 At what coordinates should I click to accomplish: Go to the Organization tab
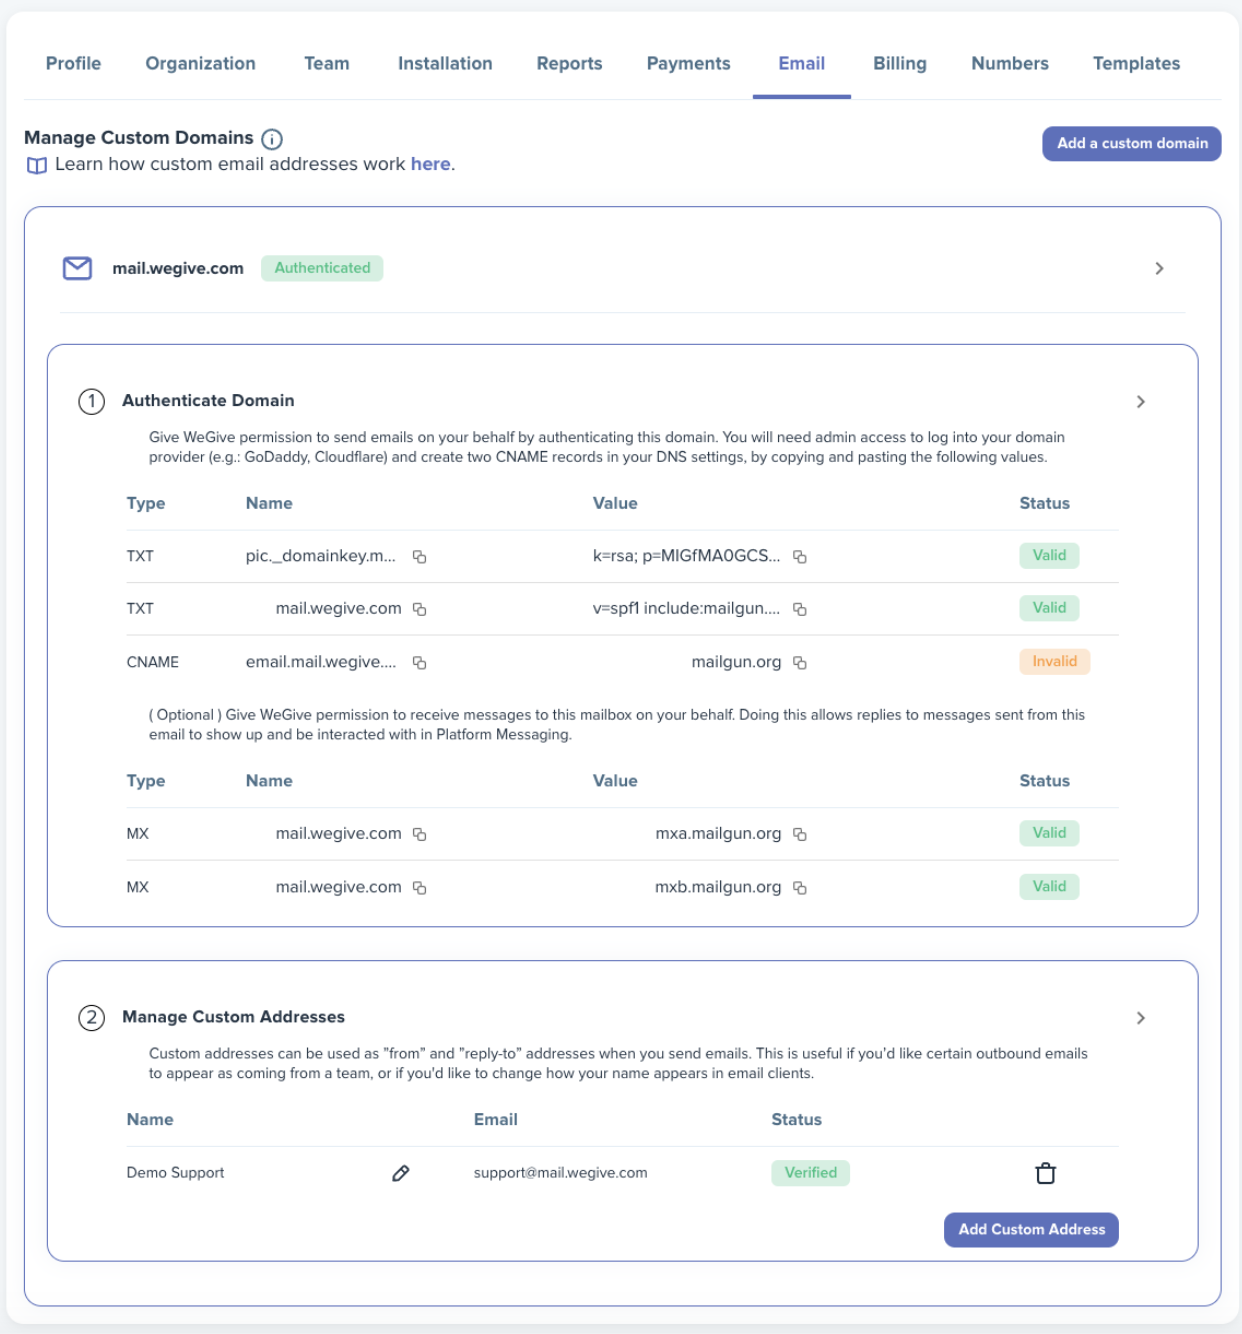pyautogui.click(x=201, y=63)
